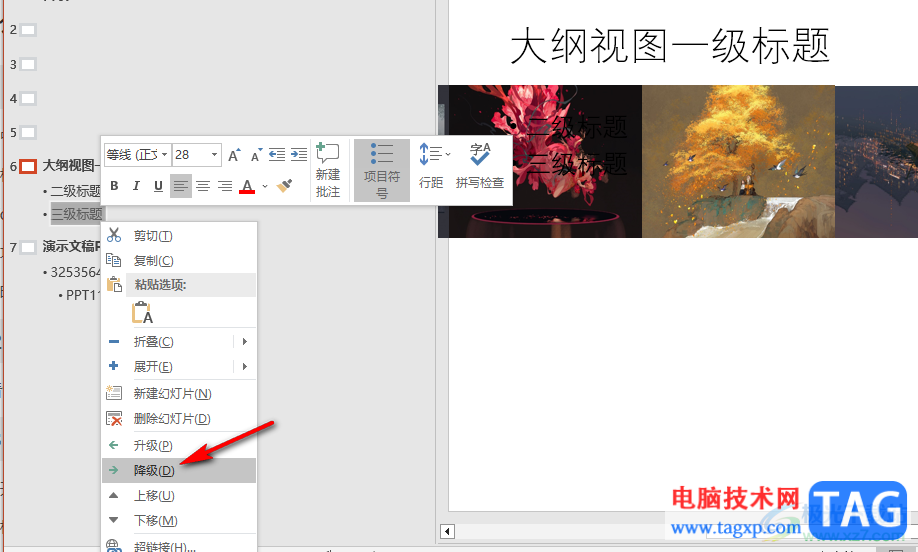
Task: Select slide 2 icon in outline
Action: 28,30
